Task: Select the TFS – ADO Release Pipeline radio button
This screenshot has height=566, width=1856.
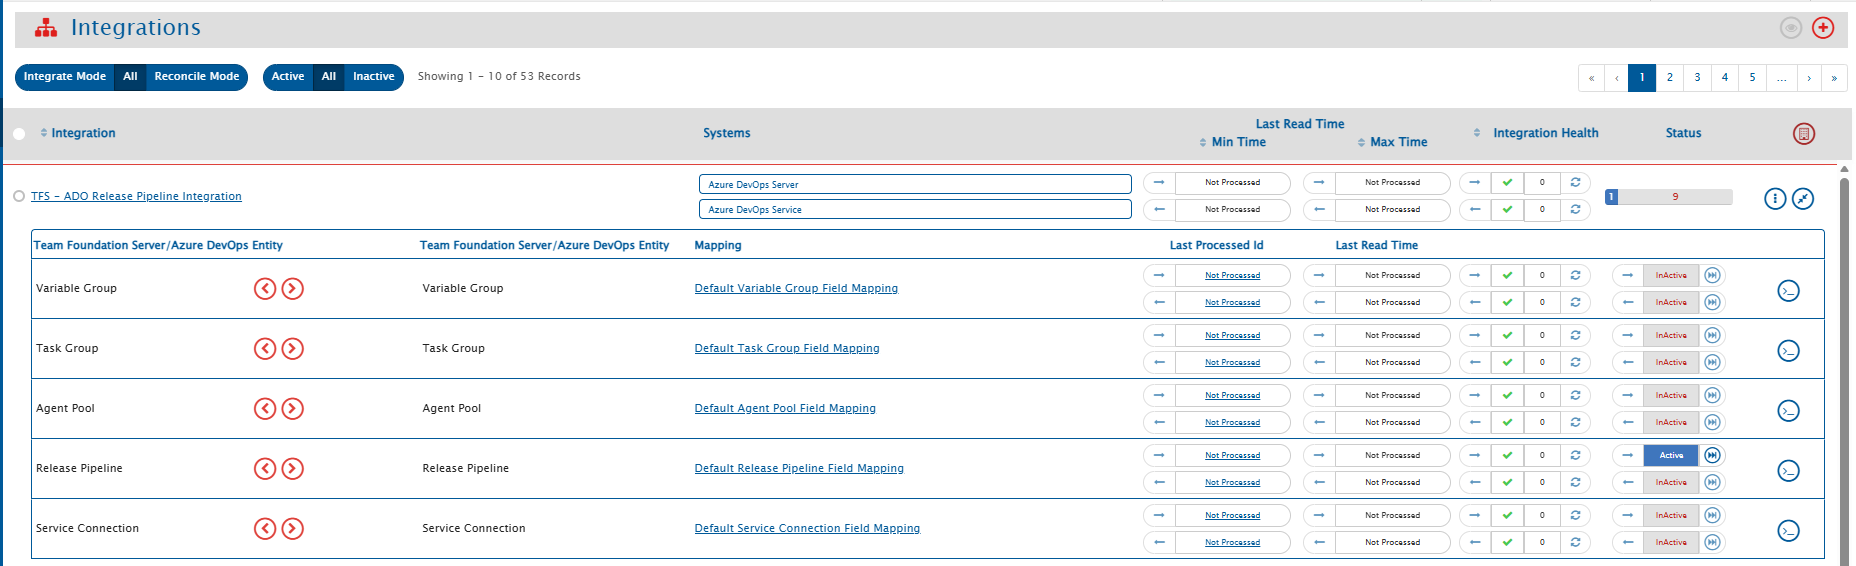Action: click(x=19, y=197)
